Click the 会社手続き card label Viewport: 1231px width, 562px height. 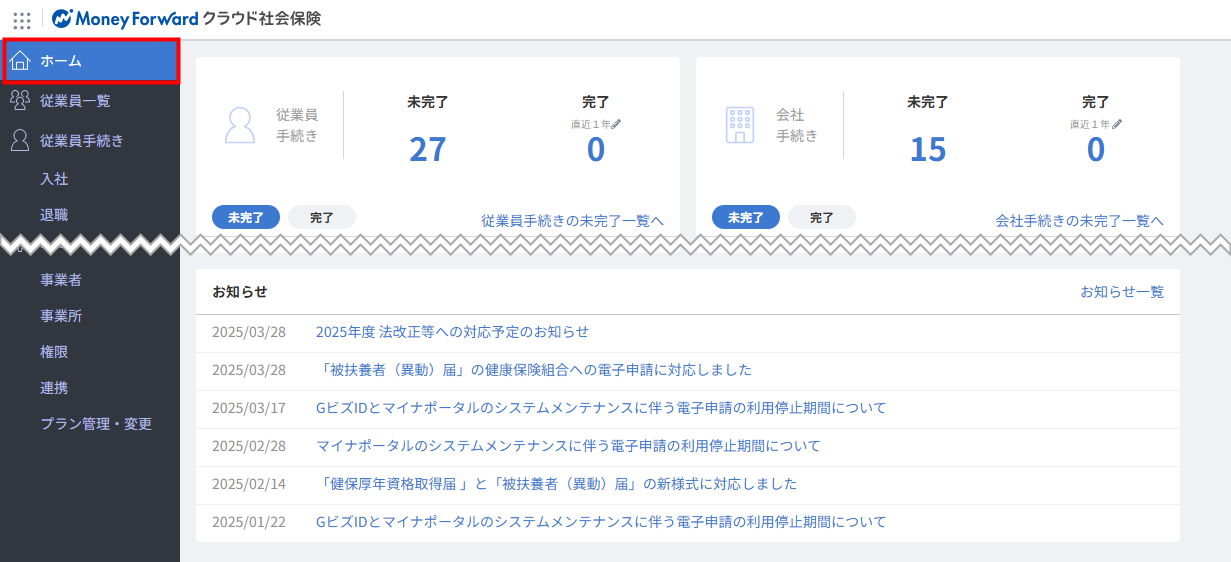coord(797,125)
